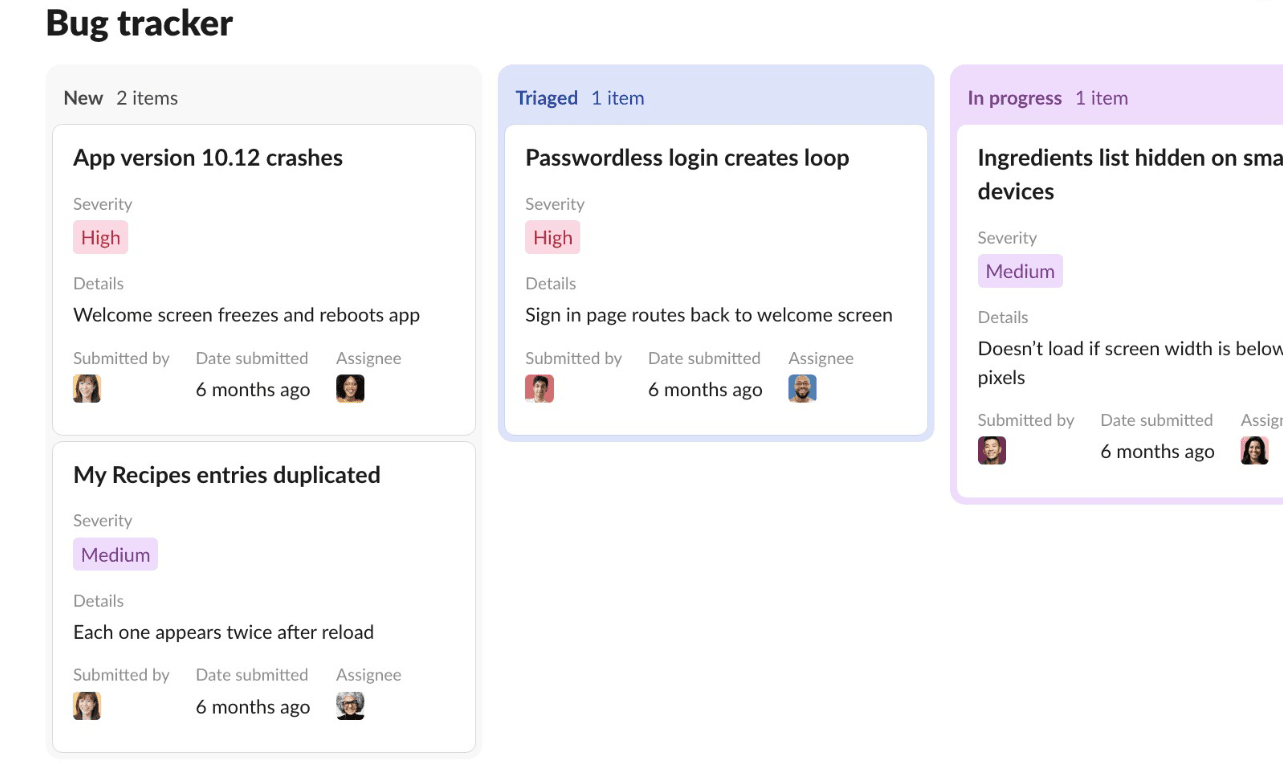Click the submitter avatar on the crash card
Image resolution: width=1283 pixels, height=762 pixels.
87,388
